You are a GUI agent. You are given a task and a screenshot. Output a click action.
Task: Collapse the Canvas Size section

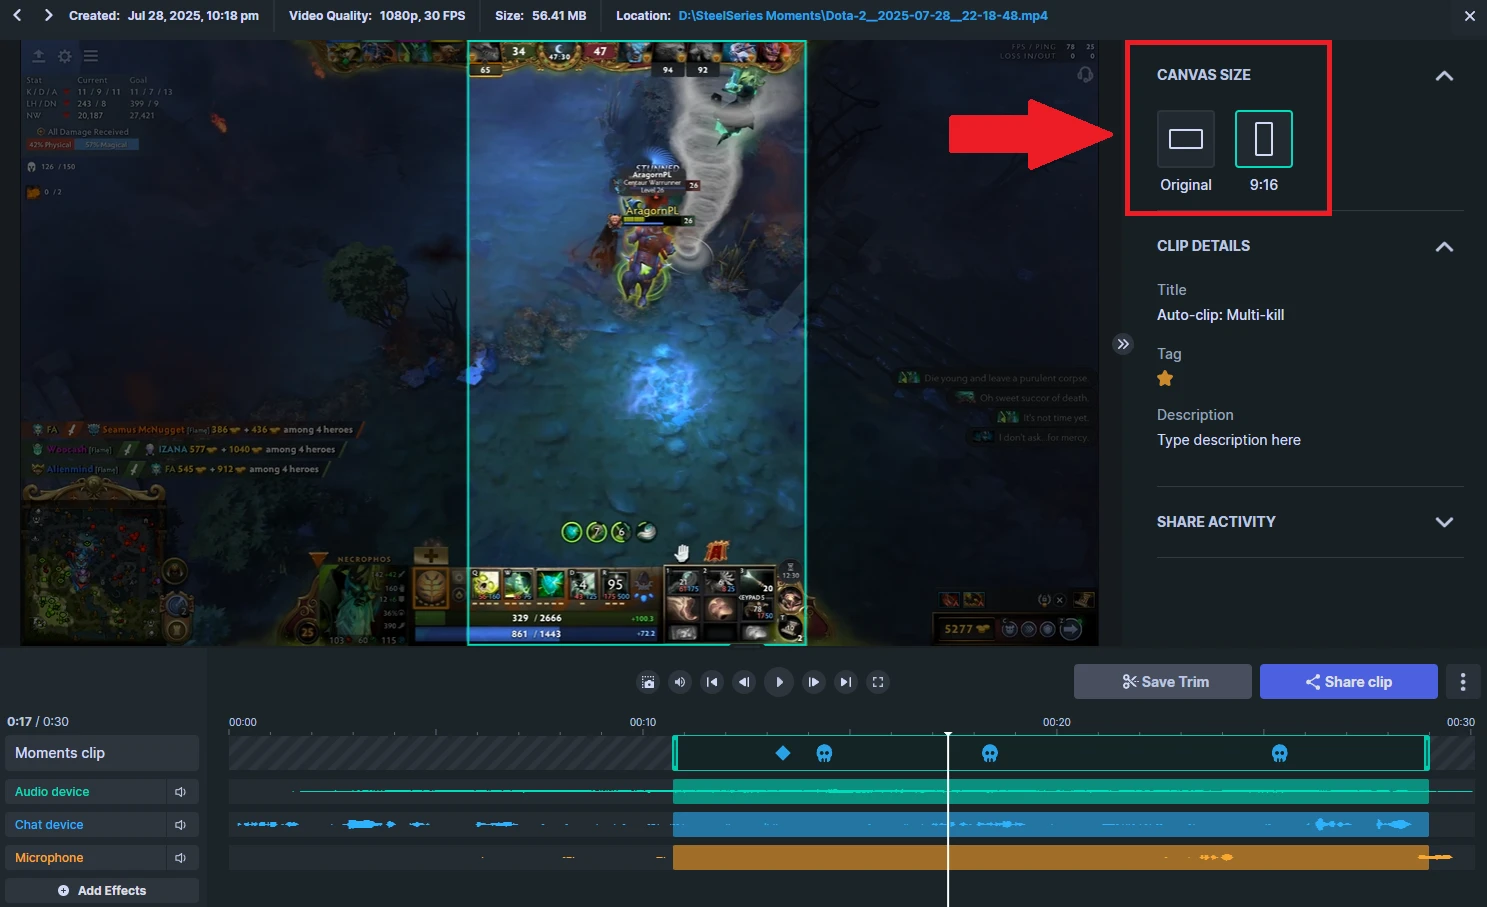pos(1444,75)
